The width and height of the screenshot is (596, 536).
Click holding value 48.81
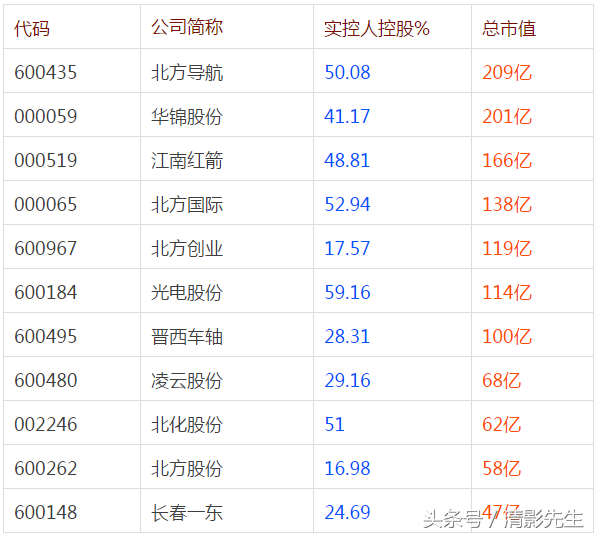[347, 160]
